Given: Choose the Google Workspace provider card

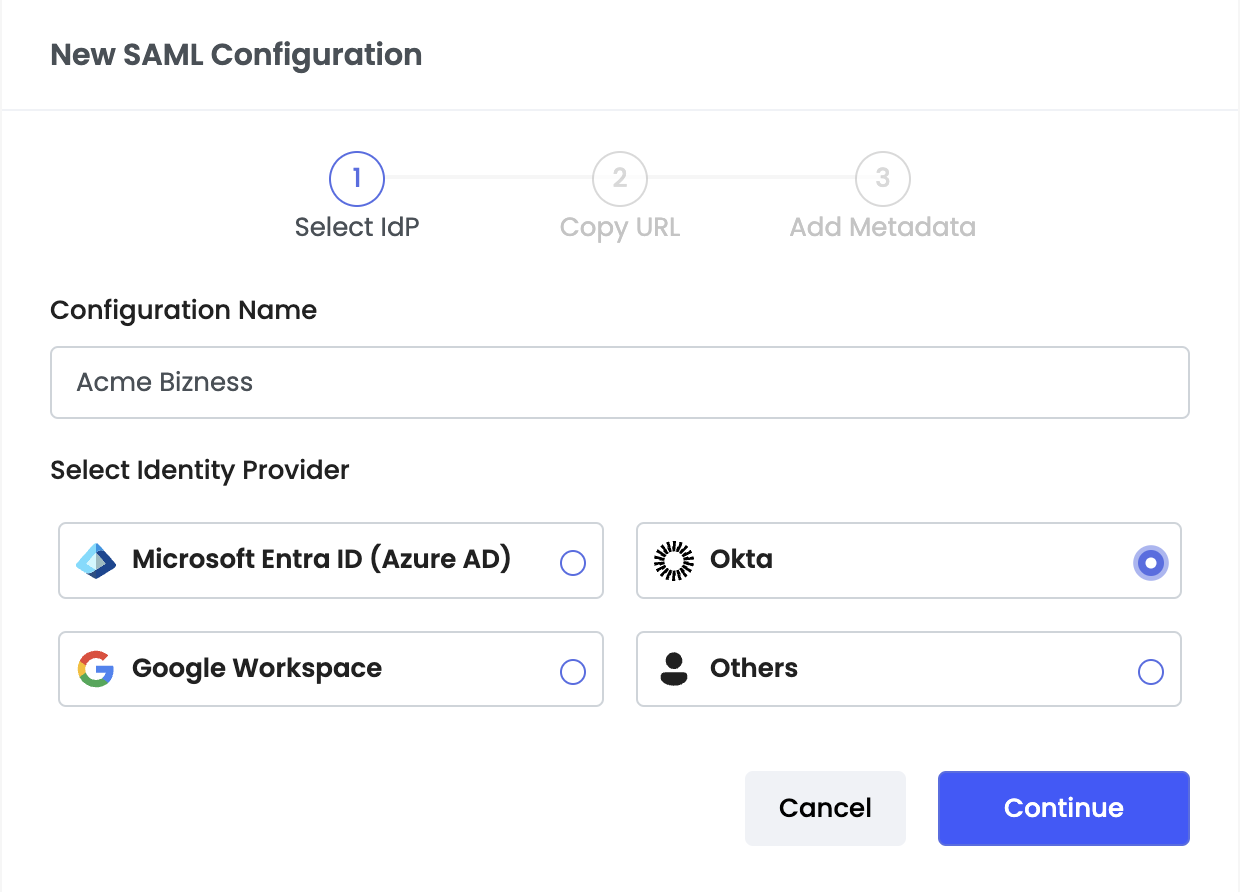Looking at the screenshot, I should tap(331, 669).
